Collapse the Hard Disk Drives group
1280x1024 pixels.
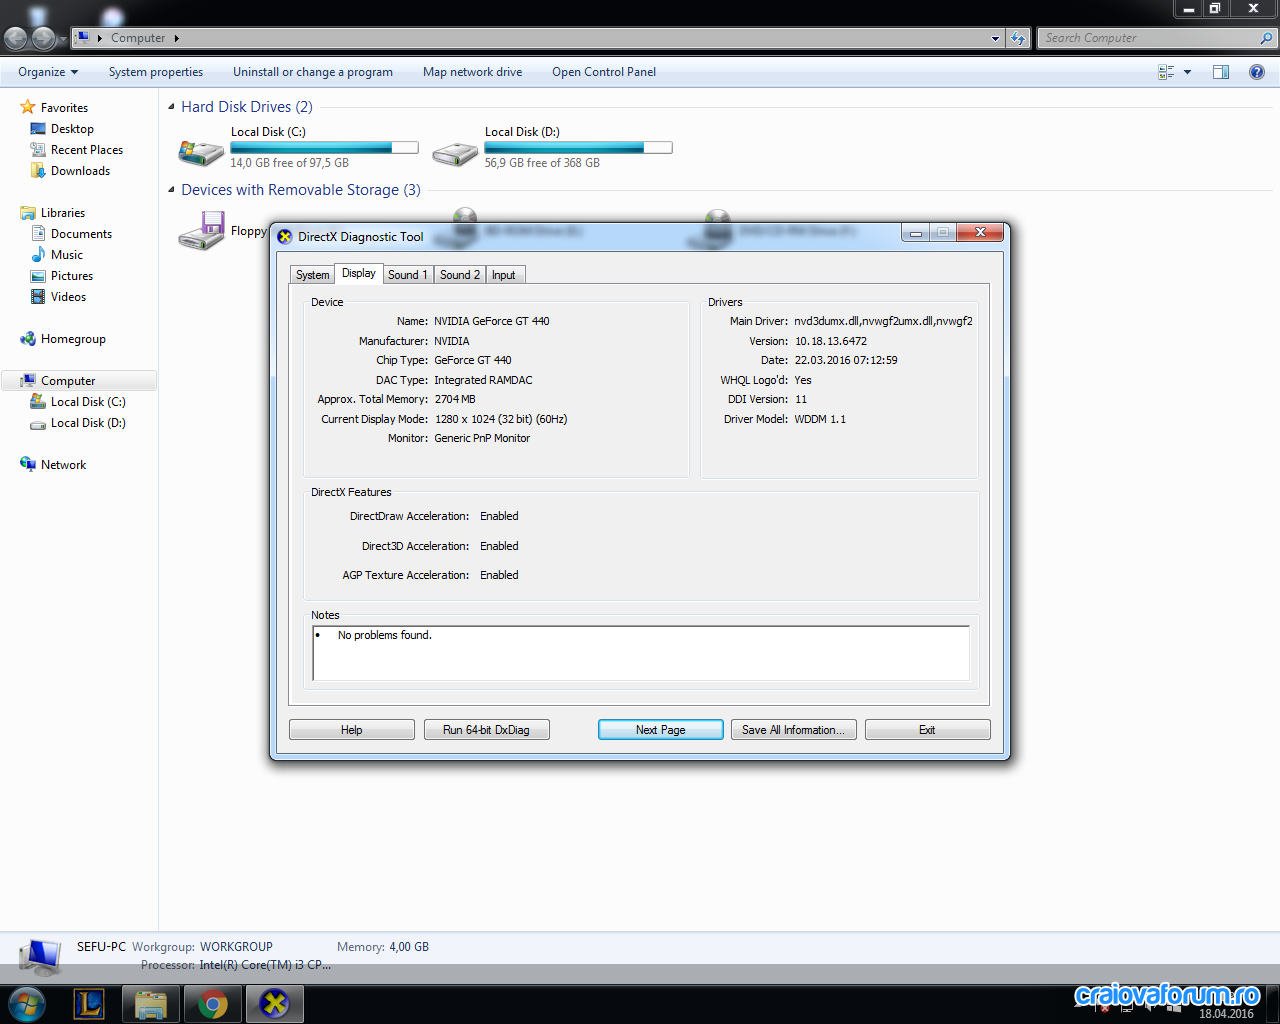[171, 107]
